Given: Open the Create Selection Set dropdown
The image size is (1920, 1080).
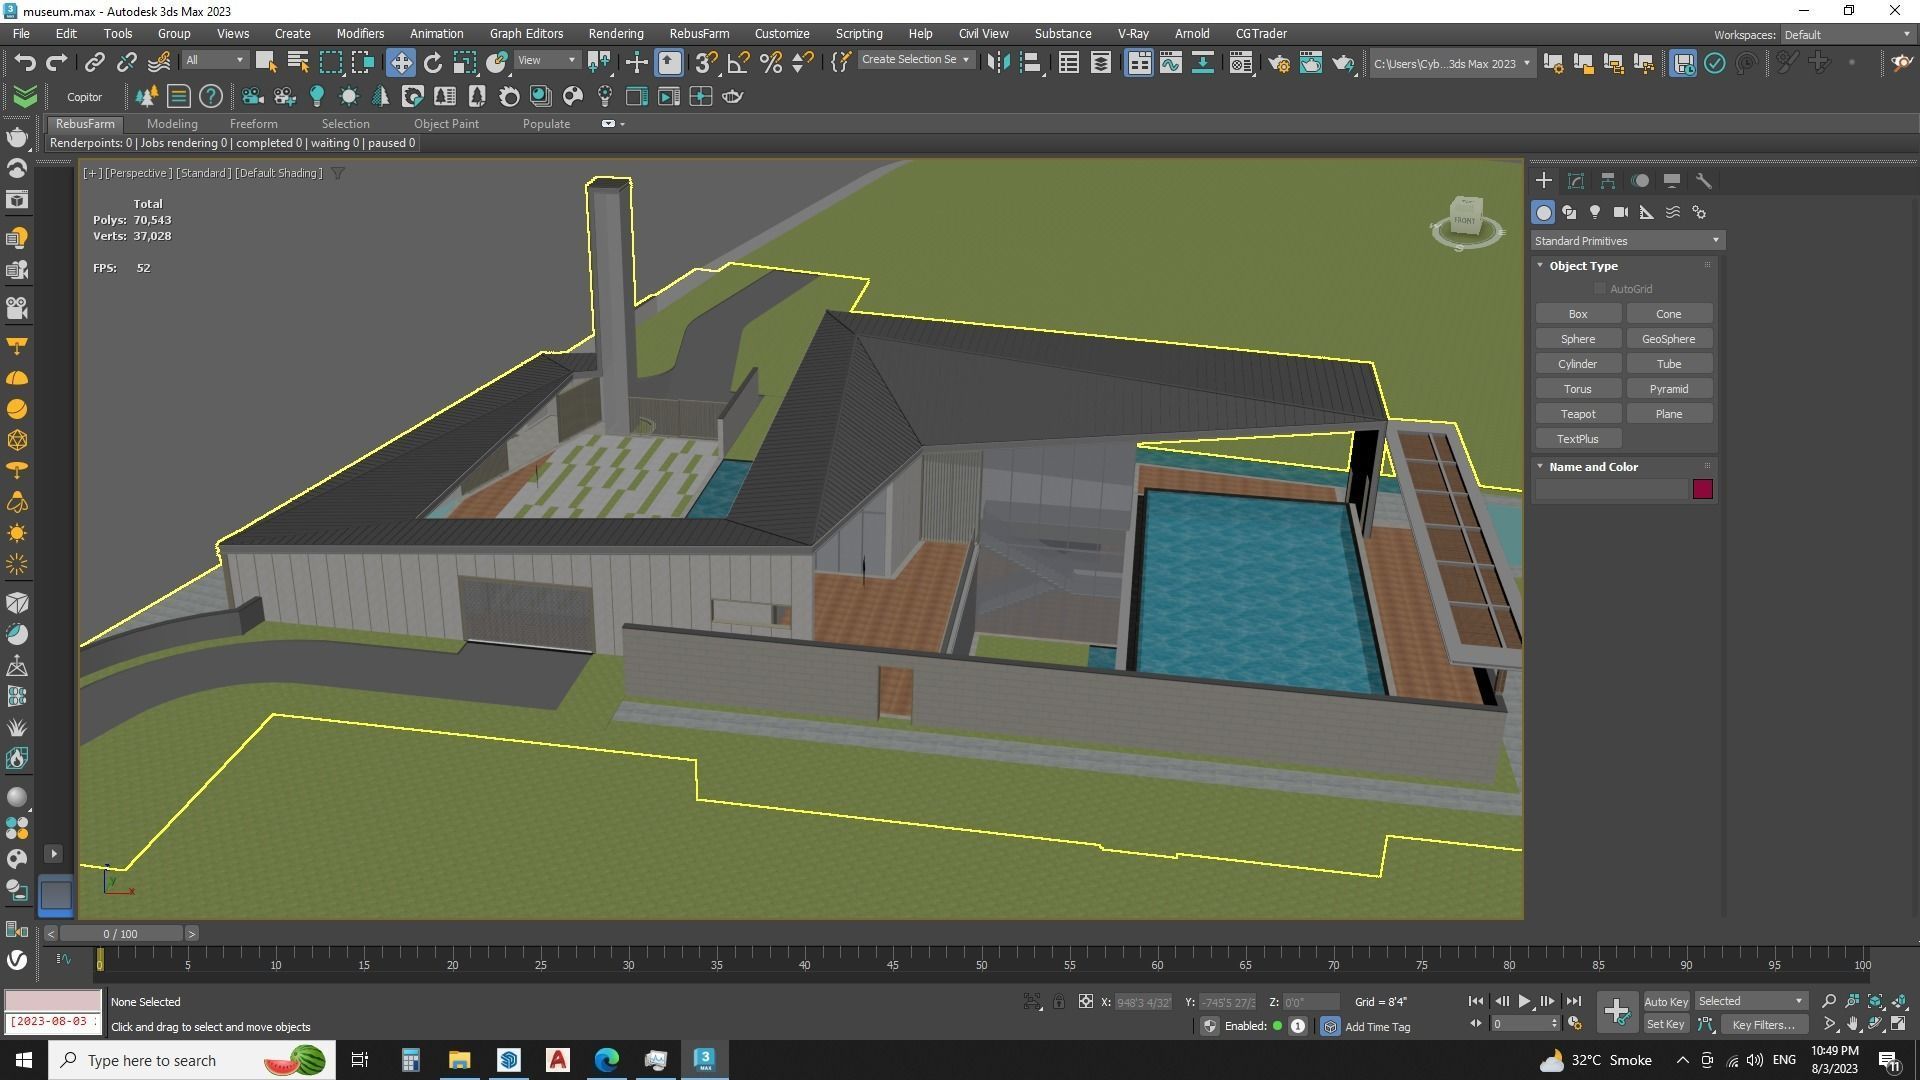Looking at the screenshot, I should (x=915, y=60).
